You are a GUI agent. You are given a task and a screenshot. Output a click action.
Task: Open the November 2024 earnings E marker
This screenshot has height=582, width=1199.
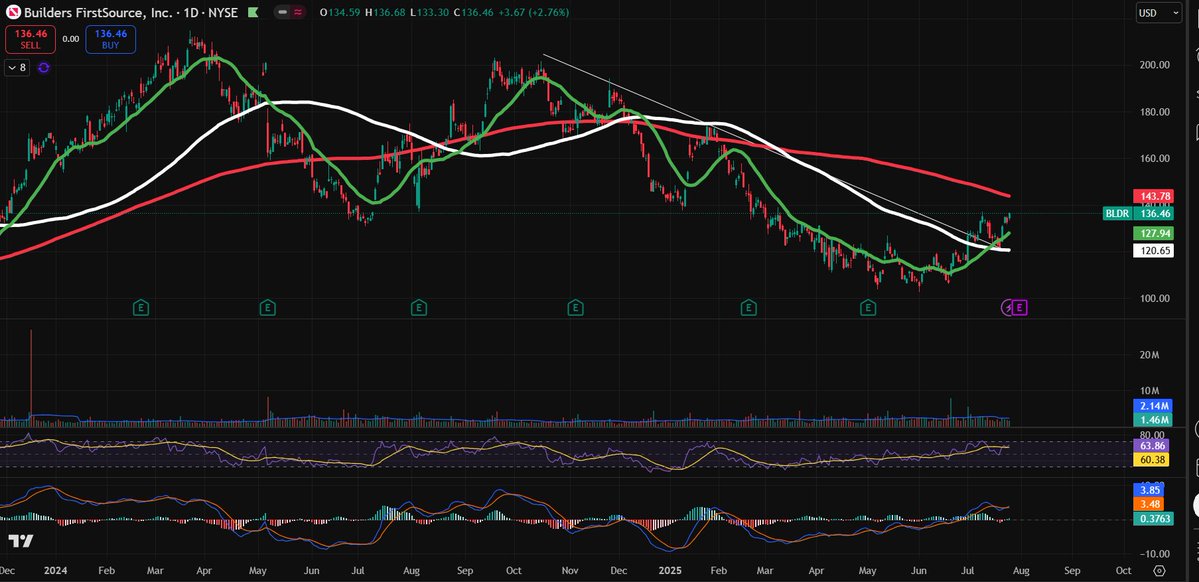coord(575,307)
